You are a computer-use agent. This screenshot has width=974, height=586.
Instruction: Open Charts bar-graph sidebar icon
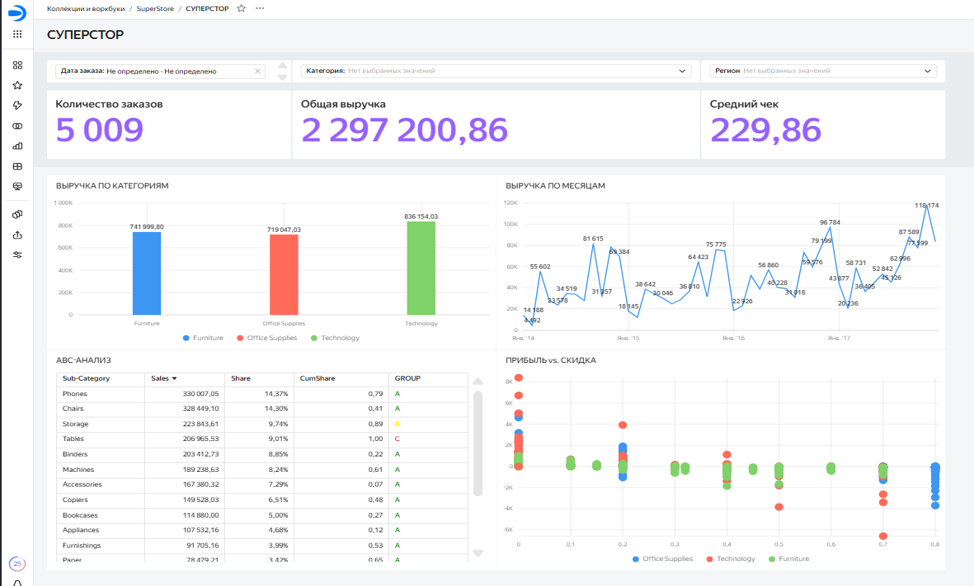17,146
